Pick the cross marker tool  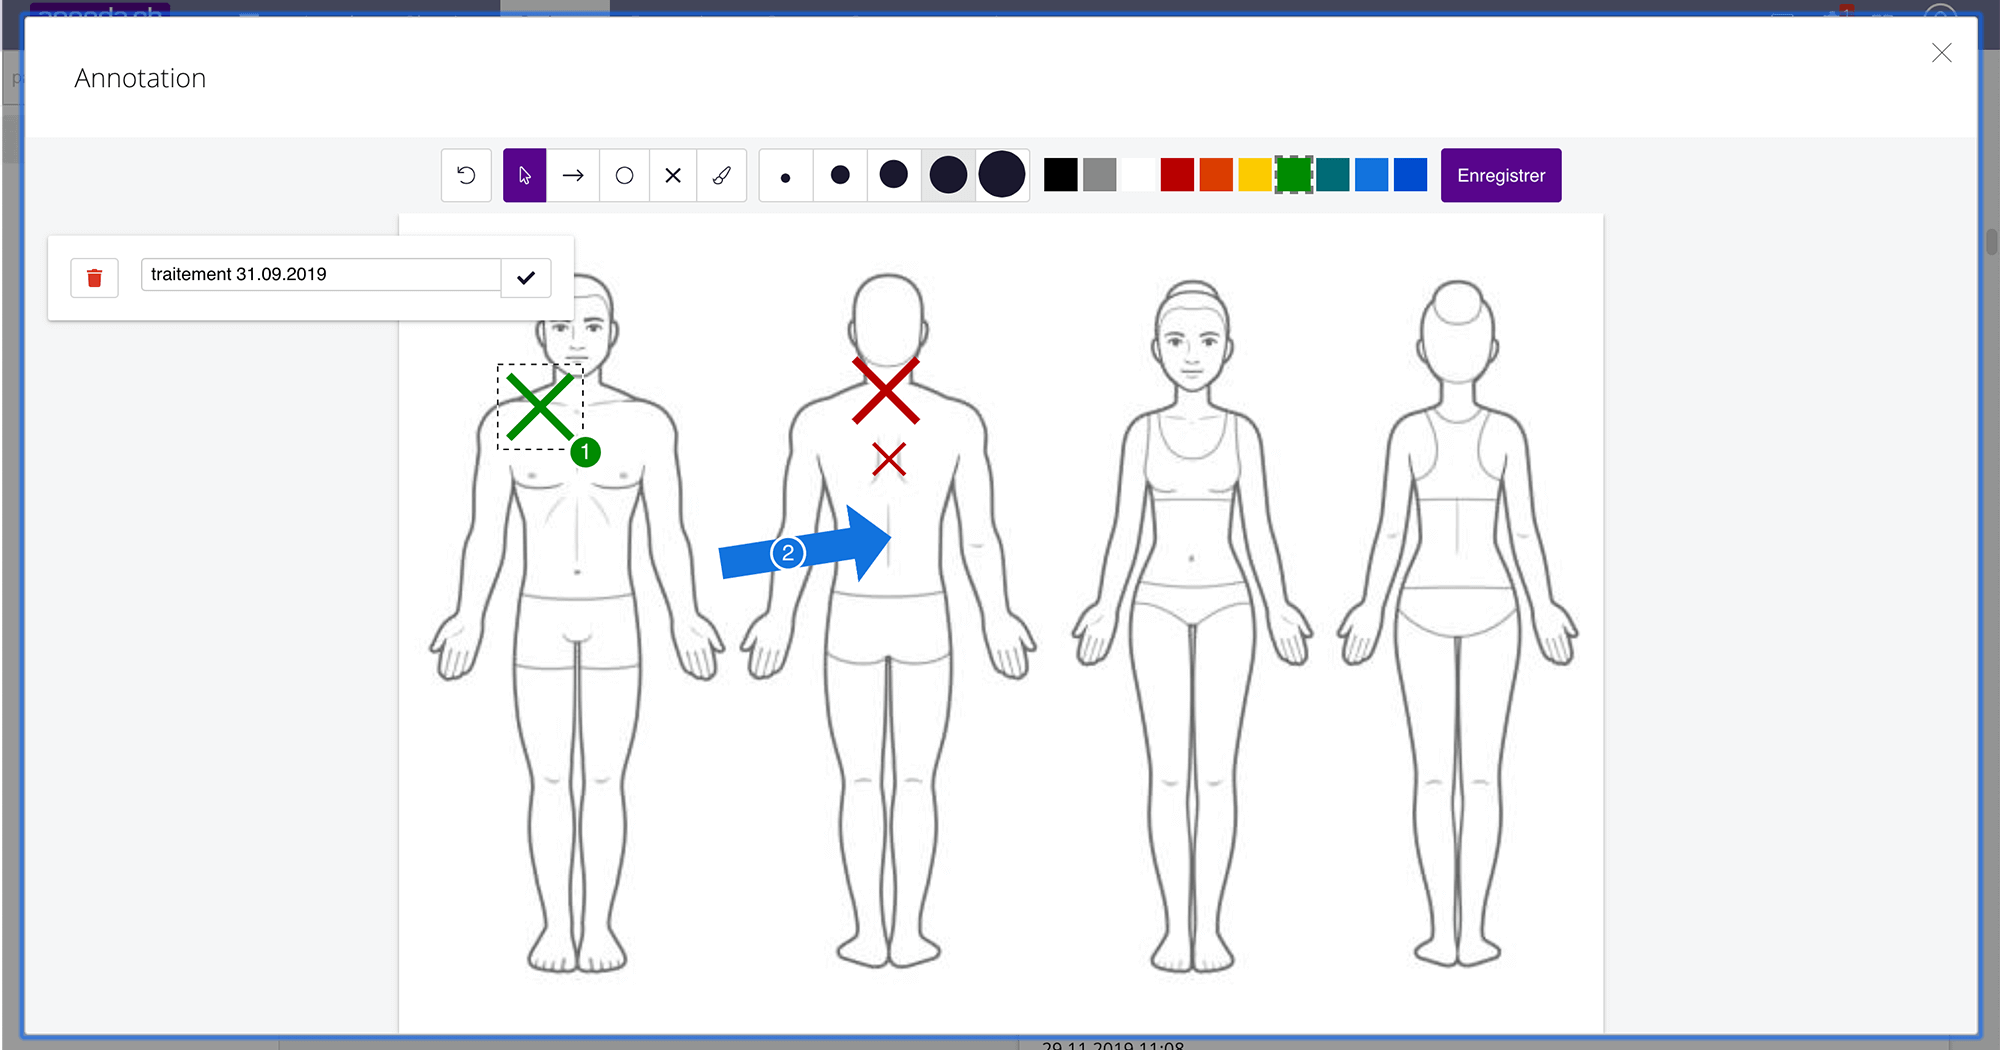coord(673,176)
